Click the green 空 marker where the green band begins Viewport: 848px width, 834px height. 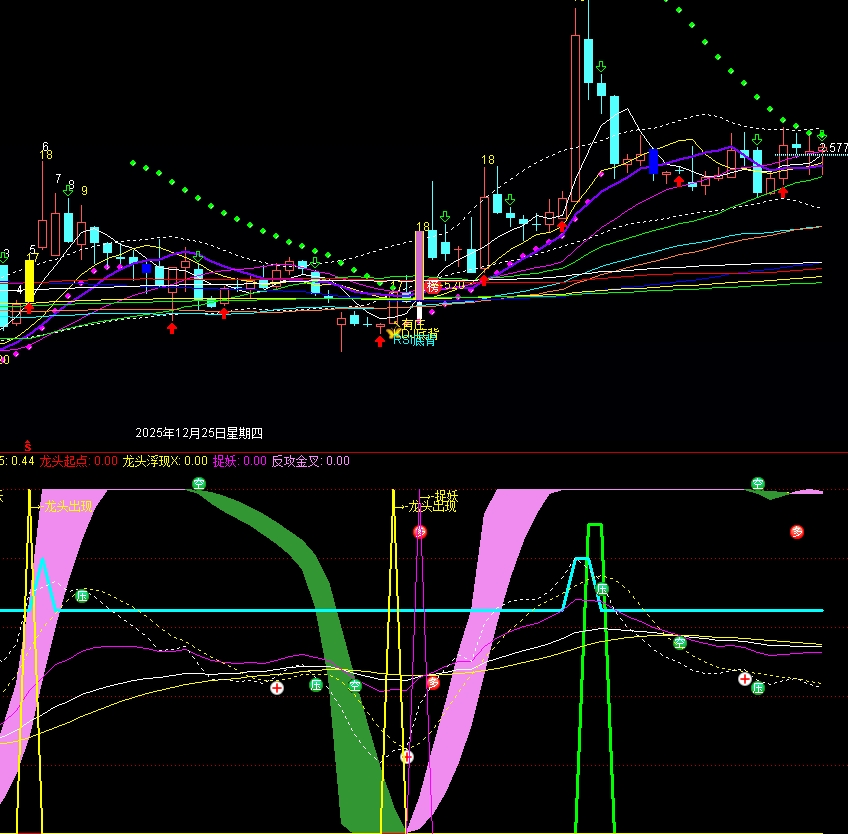point(199,484)
